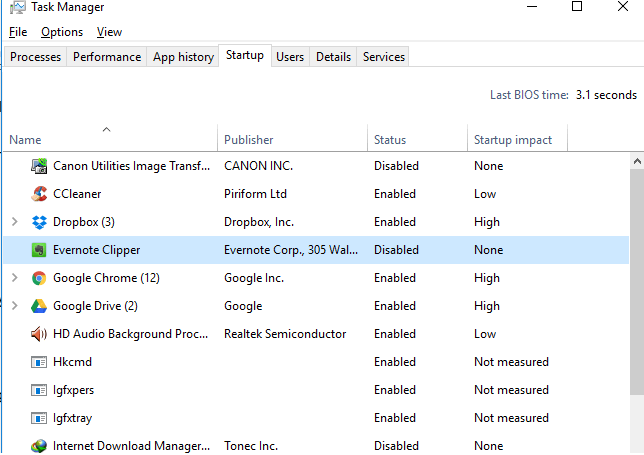Viewport: 644px width, 455px height.
Task: Select the Igfxpers entry name
Action: point(73,390)
